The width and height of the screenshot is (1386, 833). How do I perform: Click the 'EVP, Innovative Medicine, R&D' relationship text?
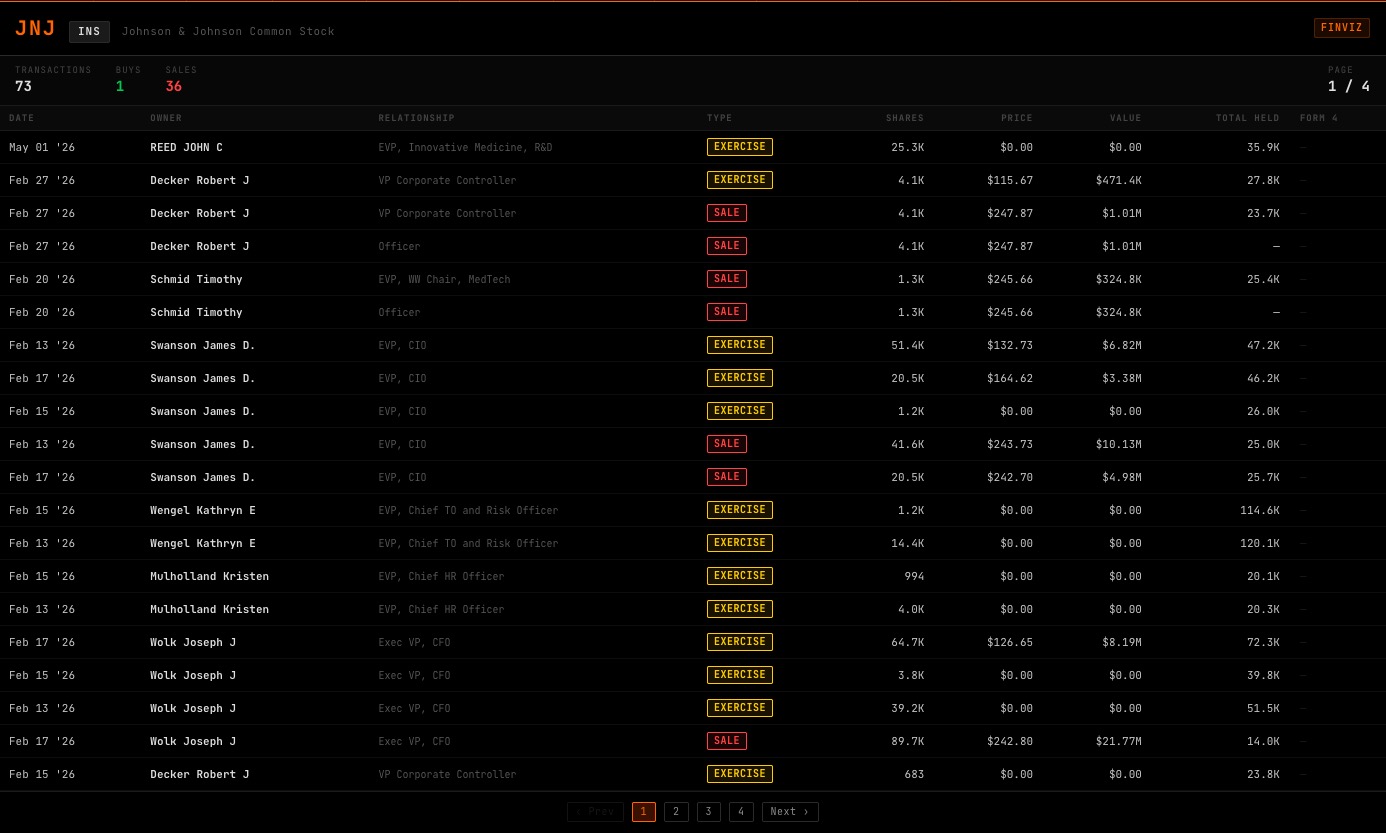tap(465, 147)
